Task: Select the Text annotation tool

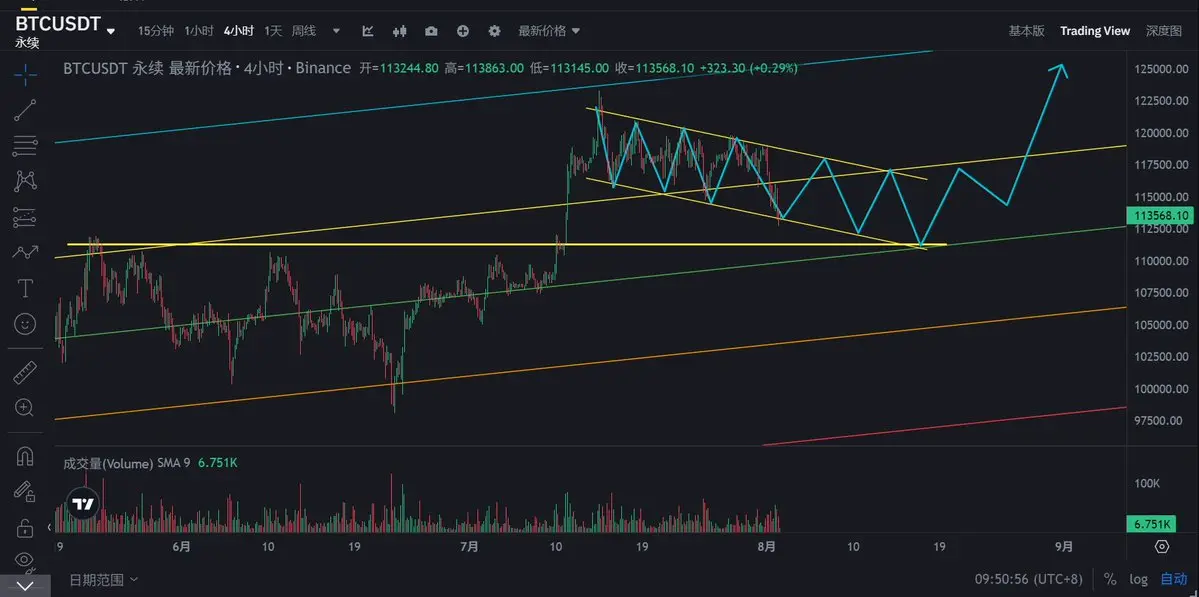Action: (25, 288)
